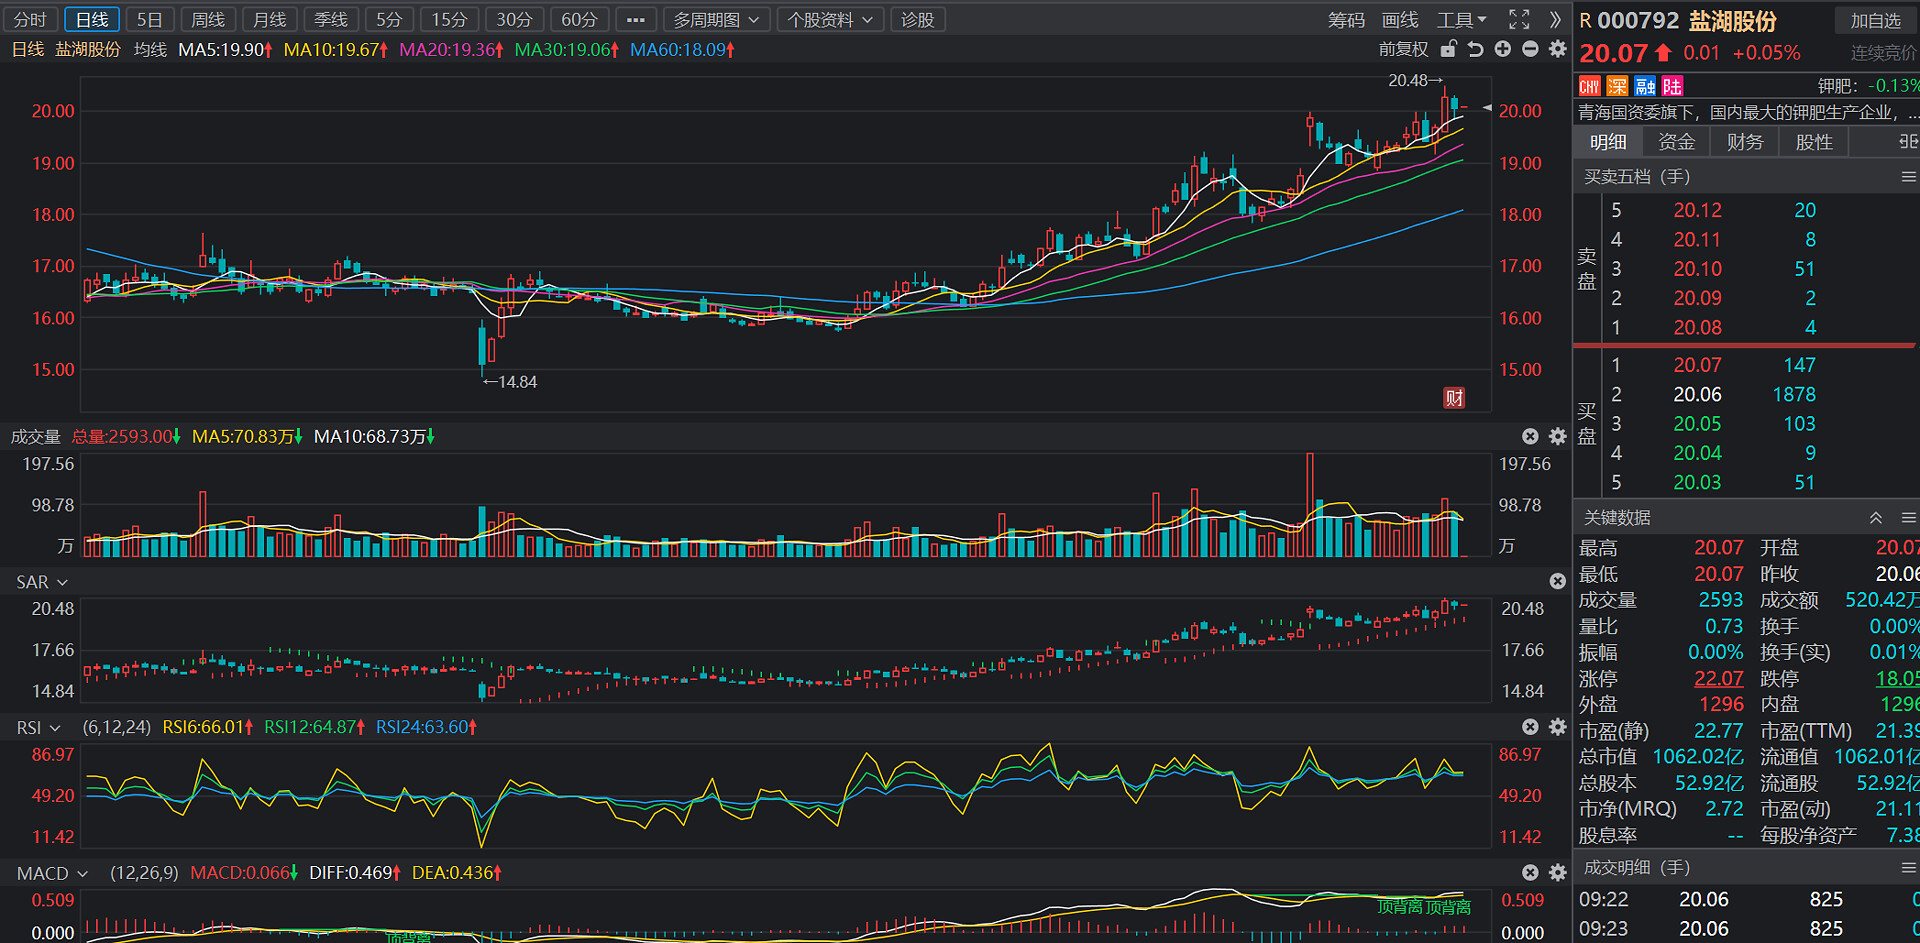Screen dimensions: 1920x943
Task: Click the chart lock icon
Action: tap(1448, 49)
